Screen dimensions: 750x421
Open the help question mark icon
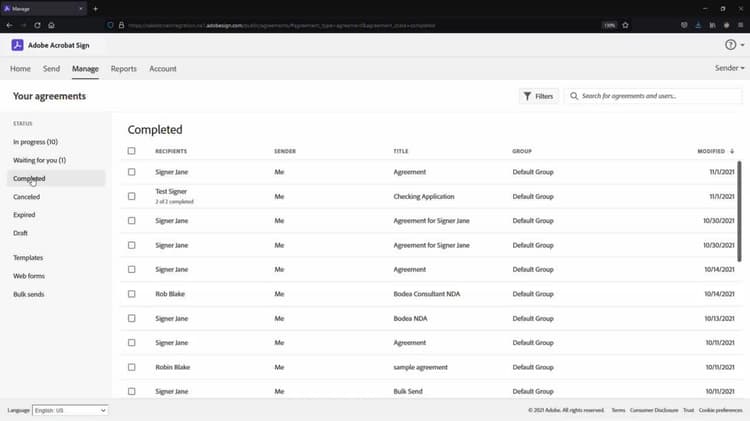[730, 44]
